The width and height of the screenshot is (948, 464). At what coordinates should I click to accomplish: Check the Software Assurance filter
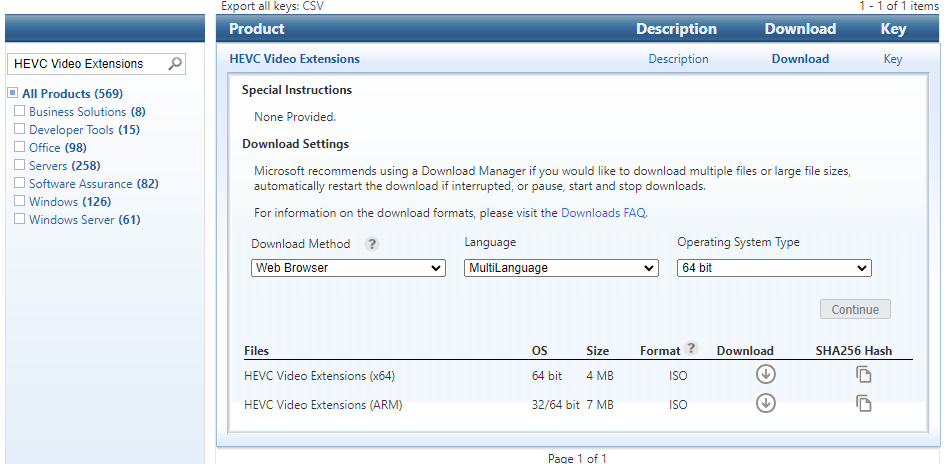(x=19, y=183)
